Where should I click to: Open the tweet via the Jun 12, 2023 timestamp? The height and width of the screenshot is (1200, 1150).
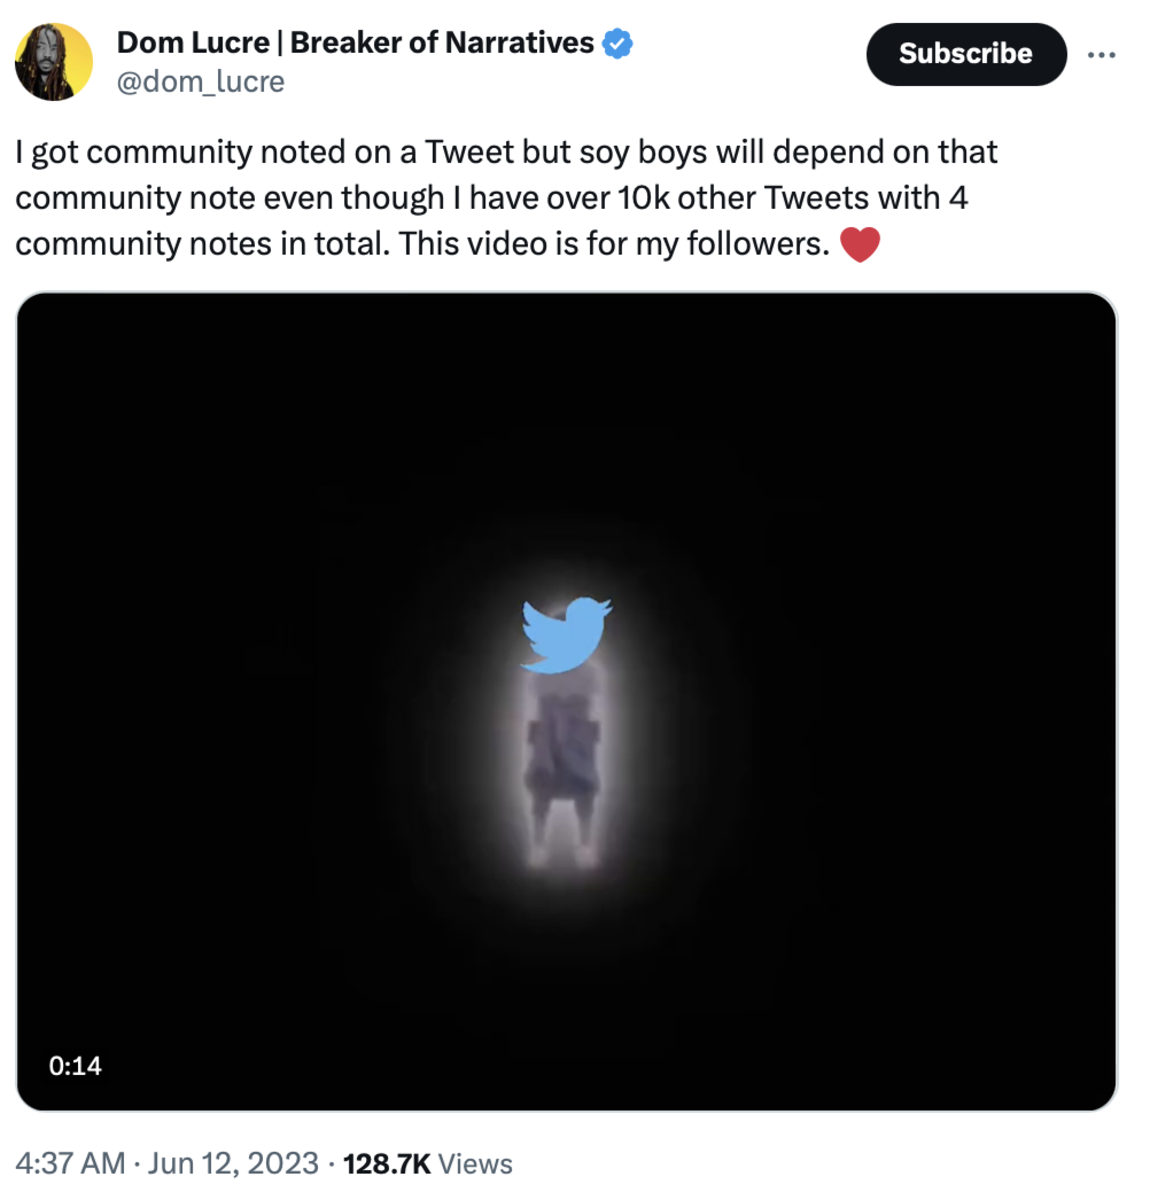pos(228,1163)
